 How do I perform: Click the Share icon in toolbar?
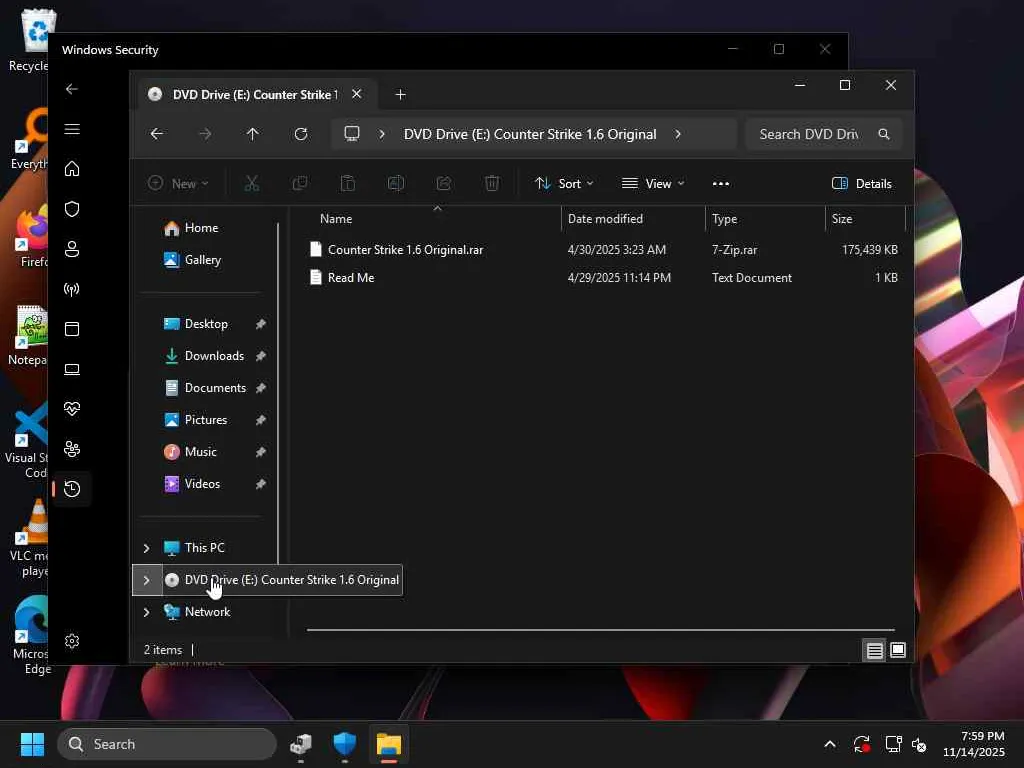(x=444, y=184)
